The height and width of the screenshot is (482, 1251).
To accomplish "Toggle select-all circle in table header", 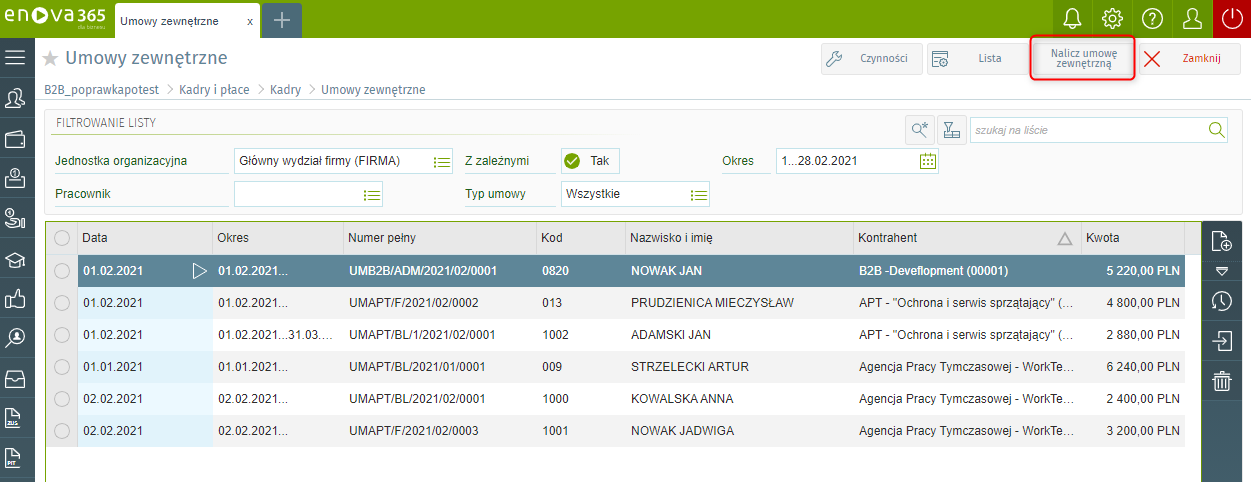I will point(62,238).
